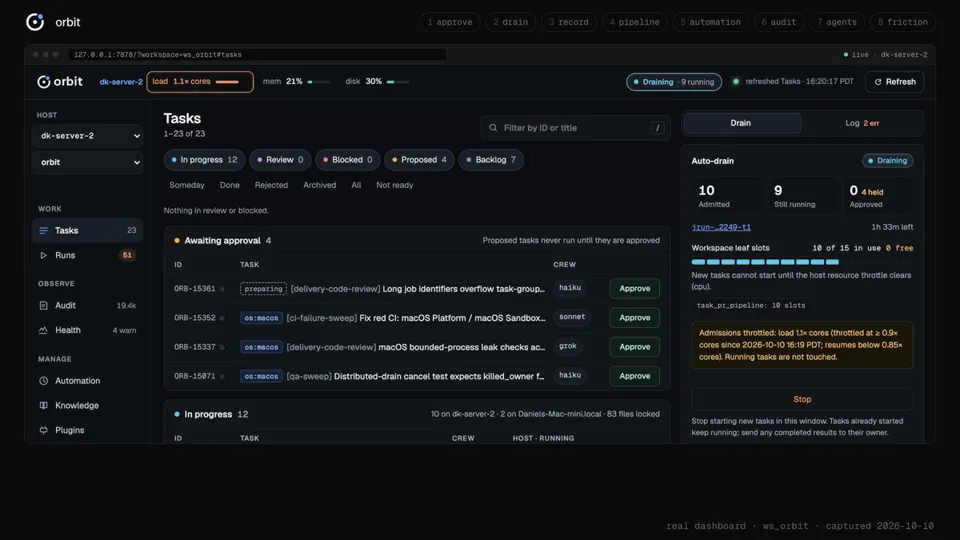Open the dk-server-2 host dropdown

(88, 136)
